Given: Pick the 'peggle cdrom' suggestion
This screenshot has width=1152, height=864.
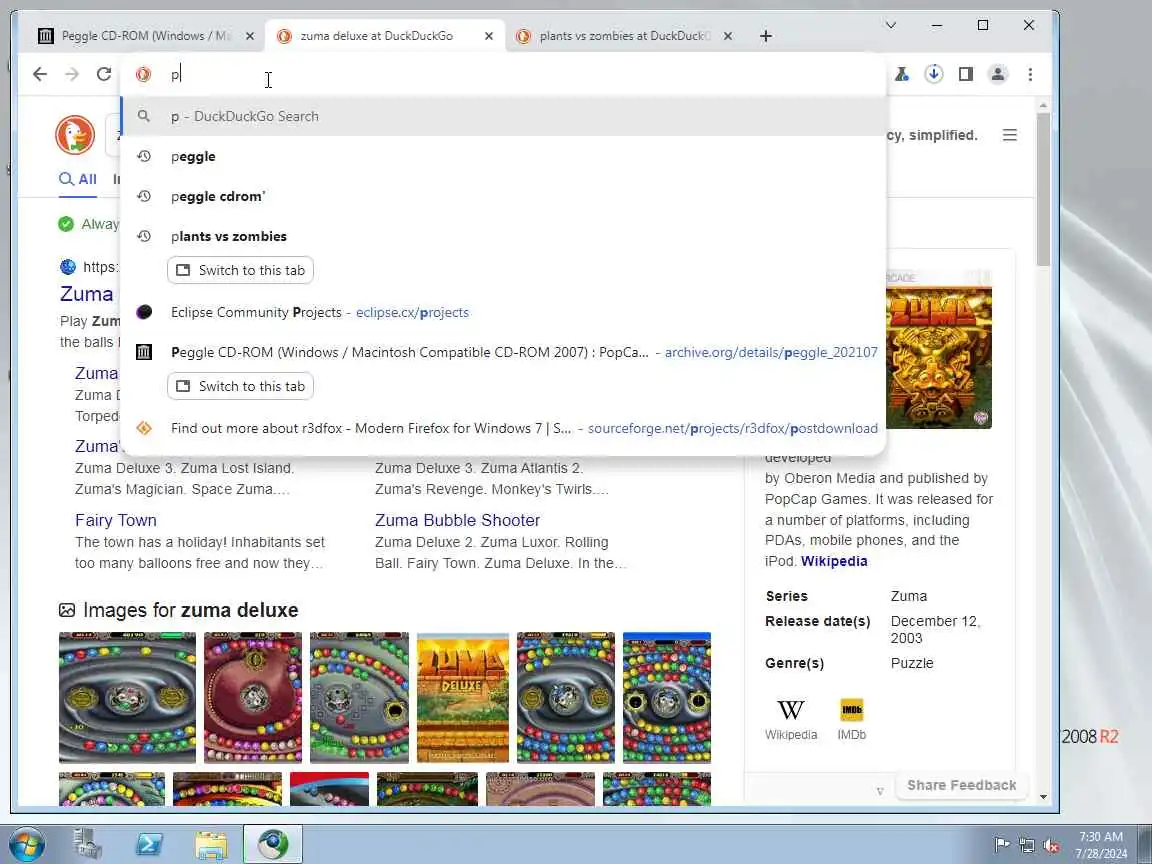Looking at the screenshot, I should click(503, 196).
